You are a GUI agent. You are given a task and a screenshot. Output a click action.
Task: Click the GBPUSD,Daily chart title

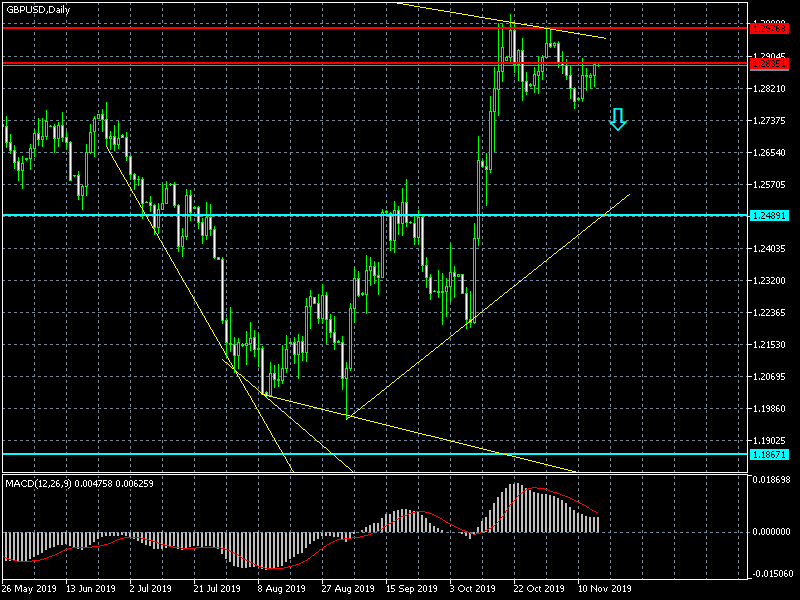[x=38, y=10]
